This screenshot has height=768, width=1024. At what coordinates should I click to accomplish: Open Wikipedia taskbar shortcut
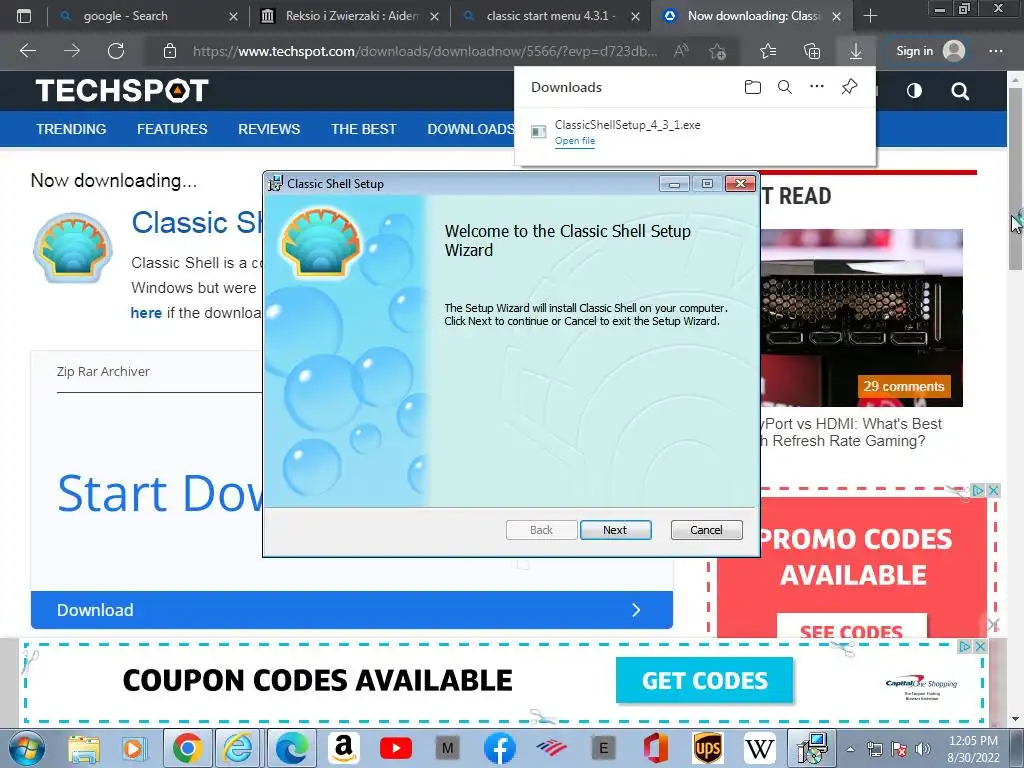[760, 748]
